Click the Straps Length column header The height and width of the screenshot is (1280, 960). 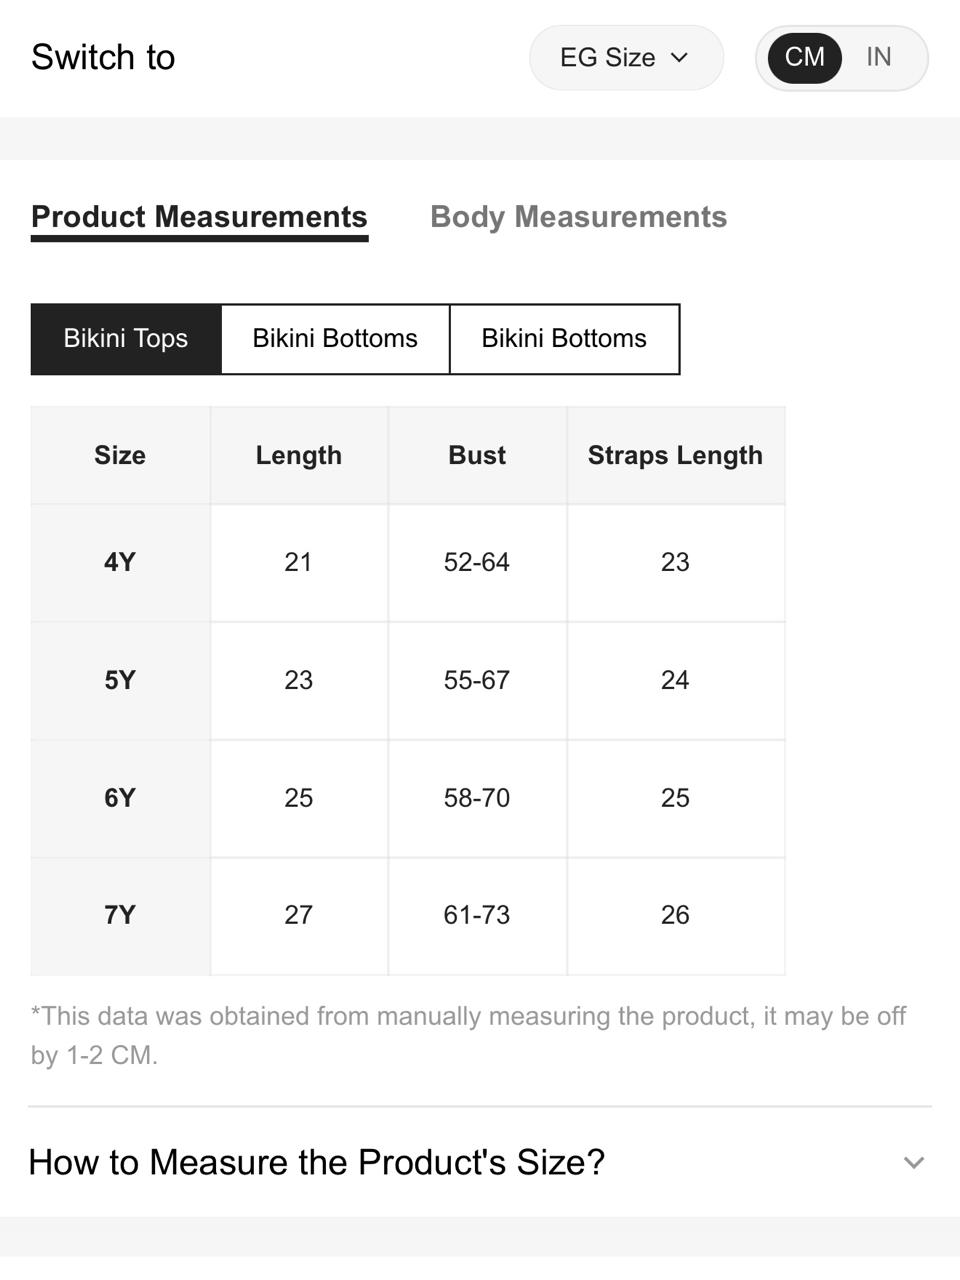pyautogui.click(x=676, y=456)
